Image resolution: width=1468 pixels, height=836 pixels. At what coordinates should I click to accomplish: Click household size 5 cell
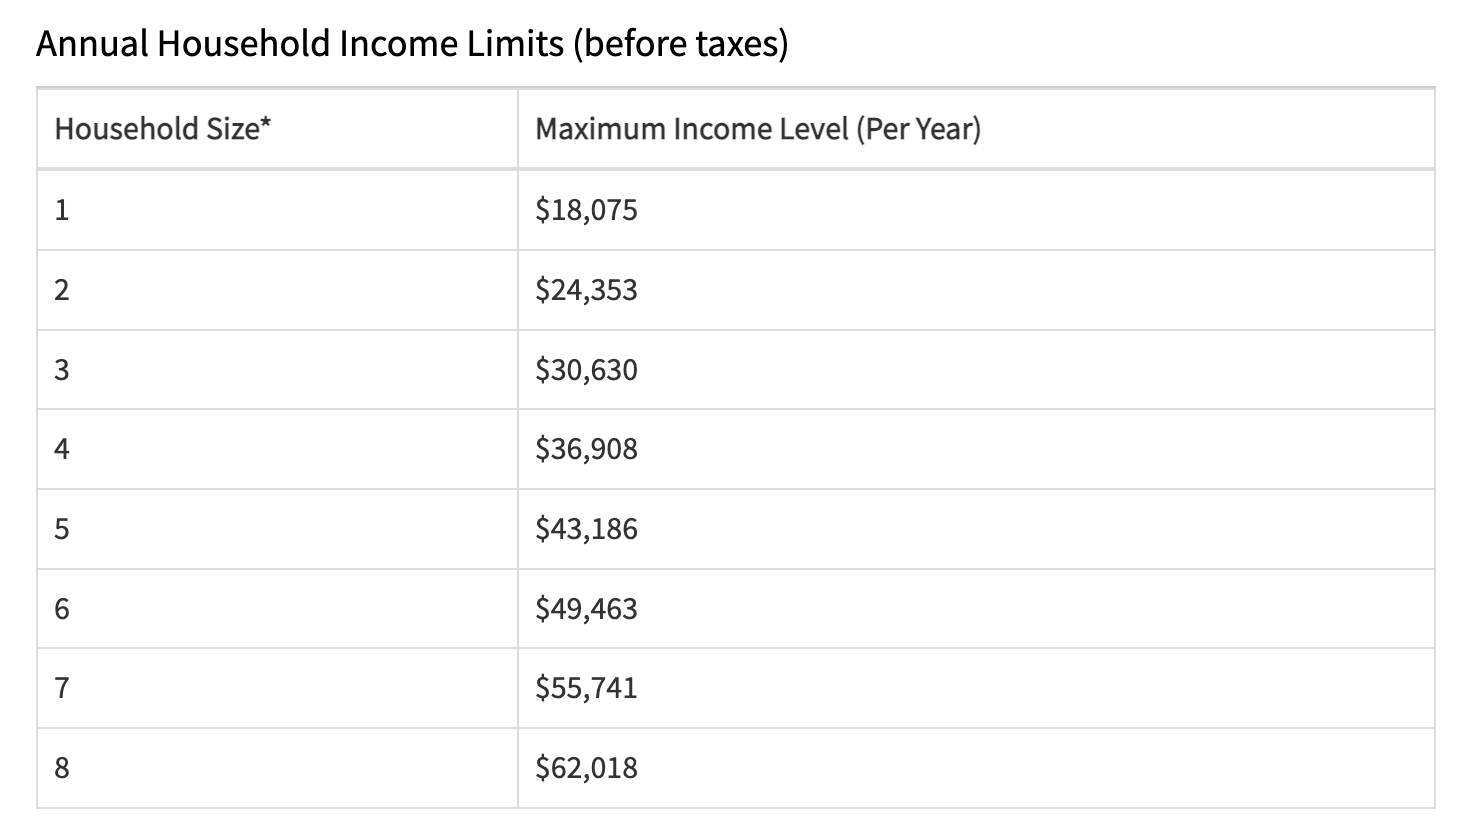tap(277, 529)
